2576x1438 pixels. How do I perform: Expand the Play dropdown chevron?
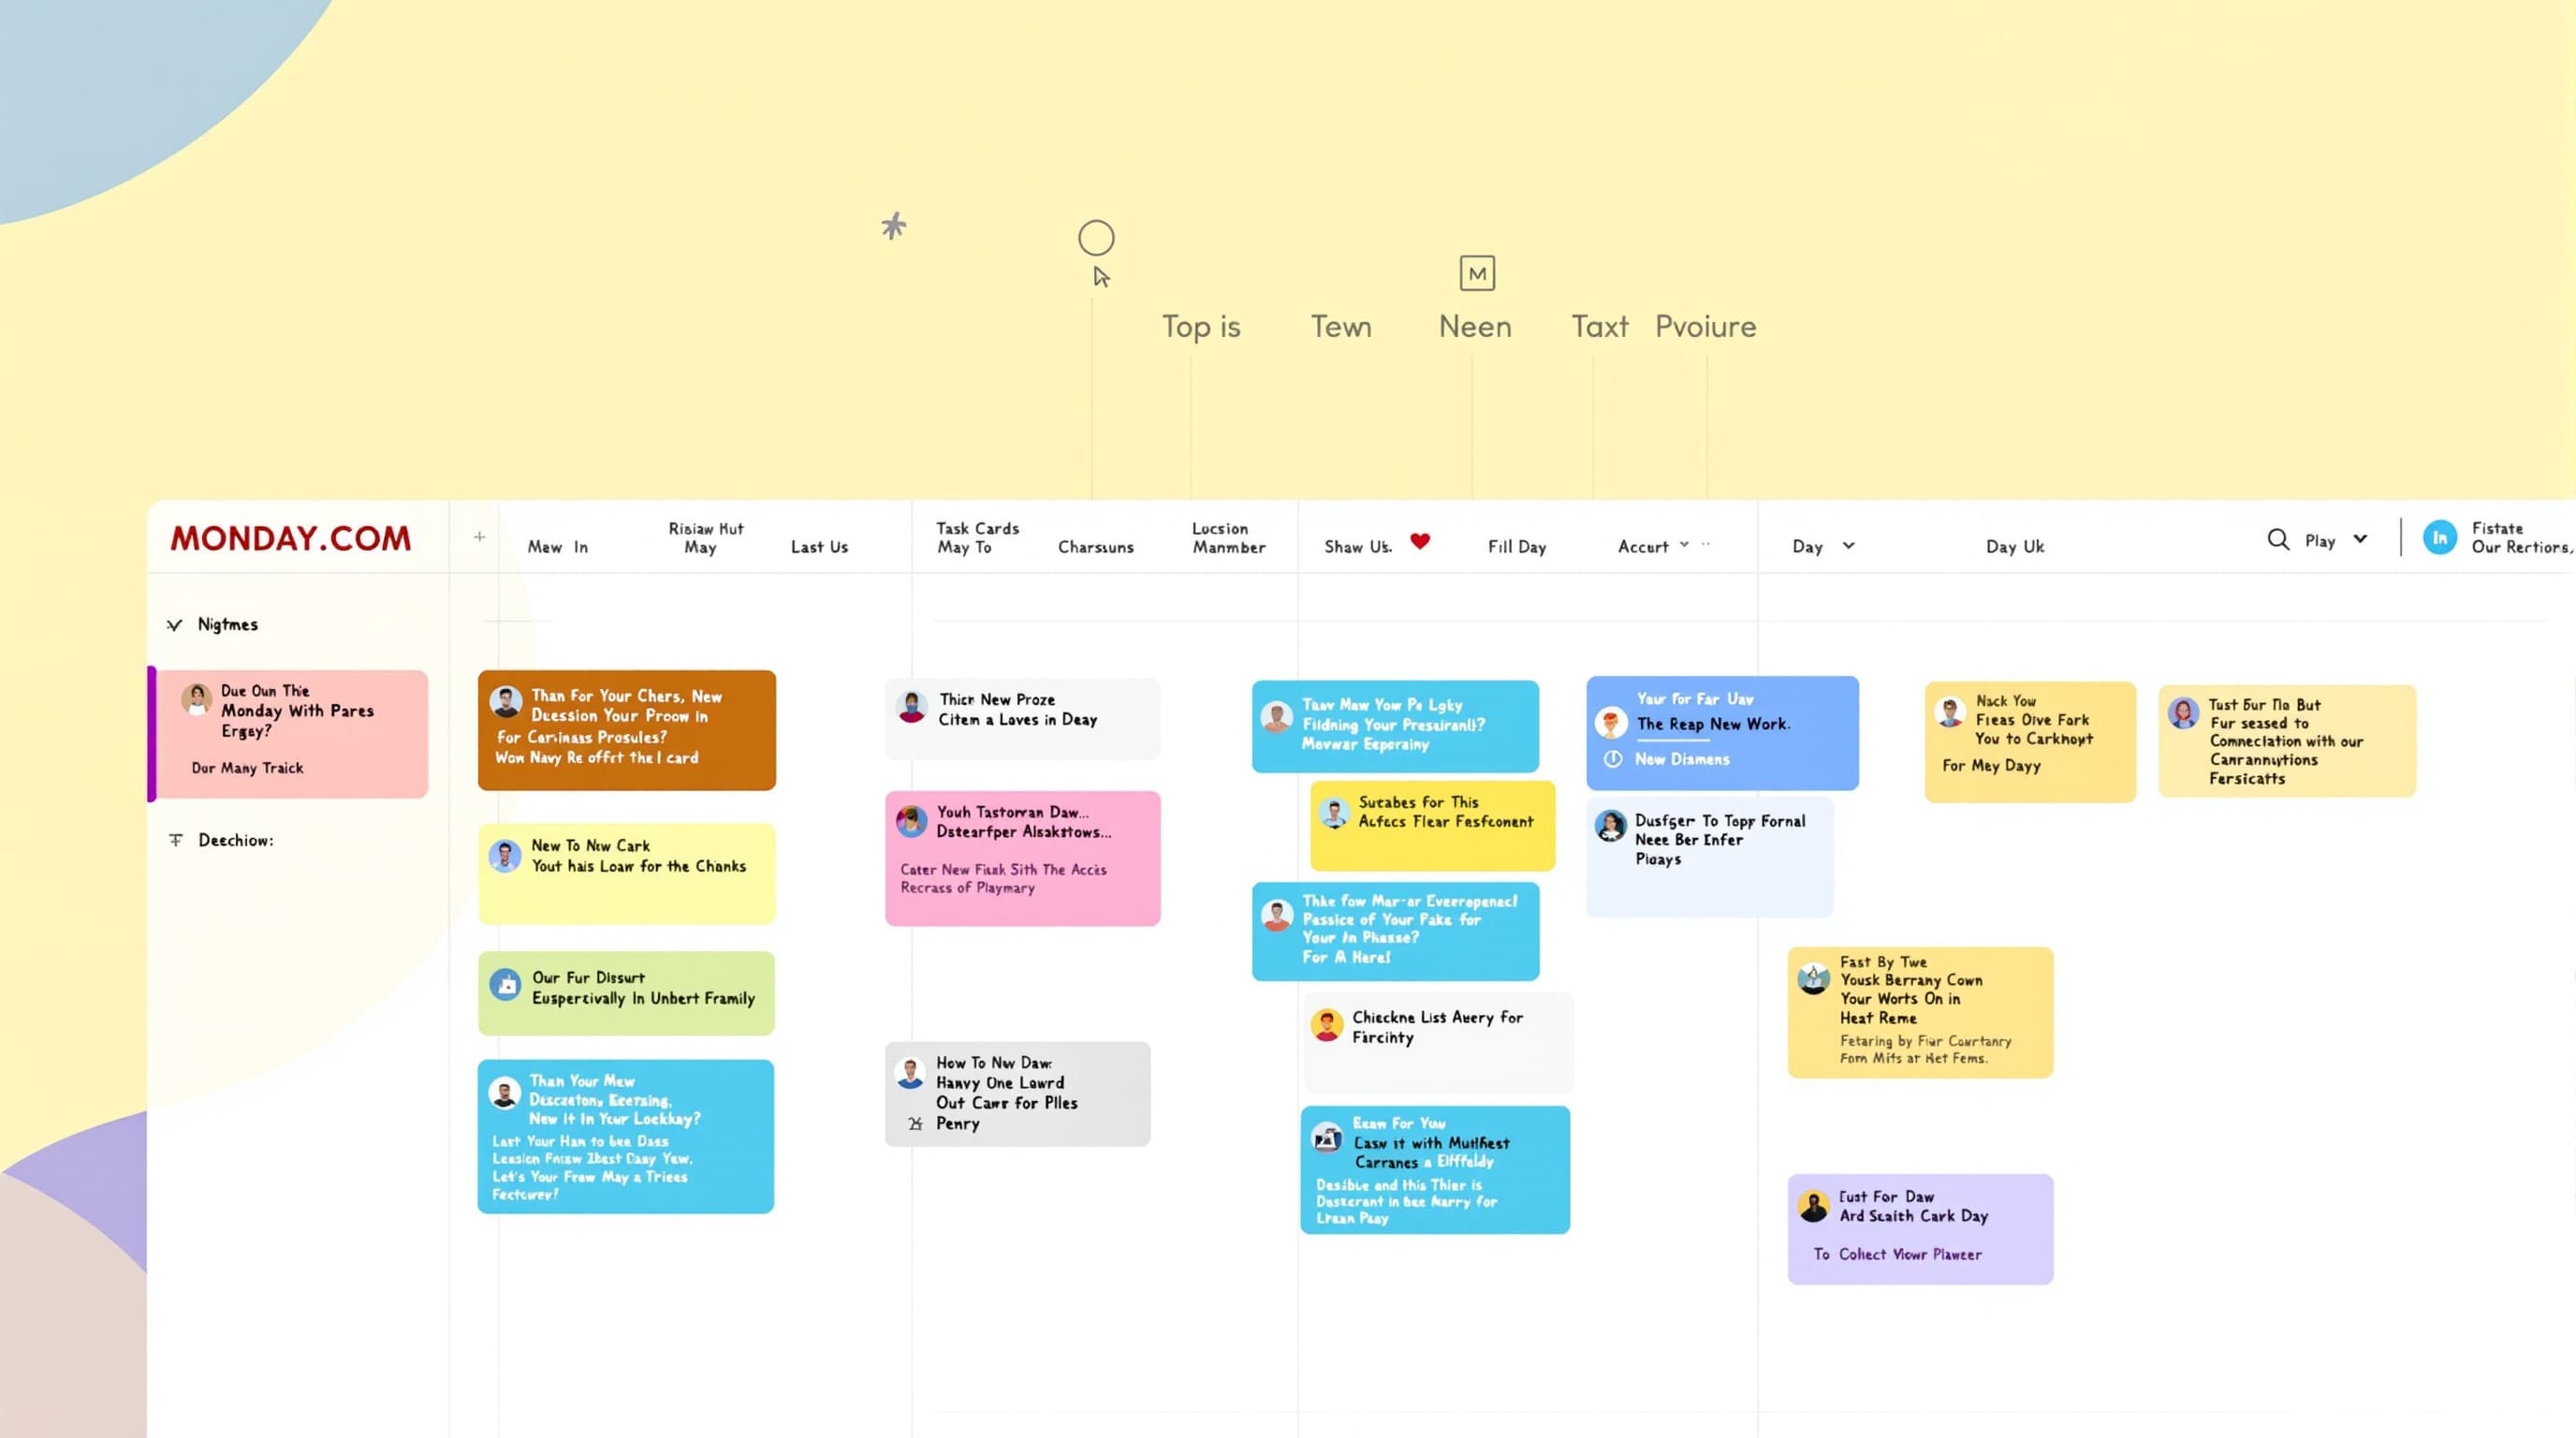pyautogui.click(x=2360, y=539)
